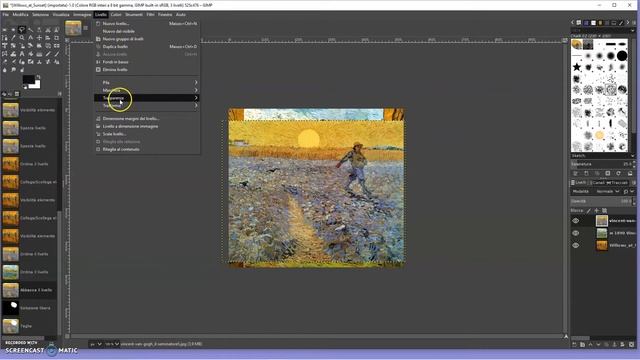
Task: Select the Rectangle Select tool
Action: (x=4, y=29)
